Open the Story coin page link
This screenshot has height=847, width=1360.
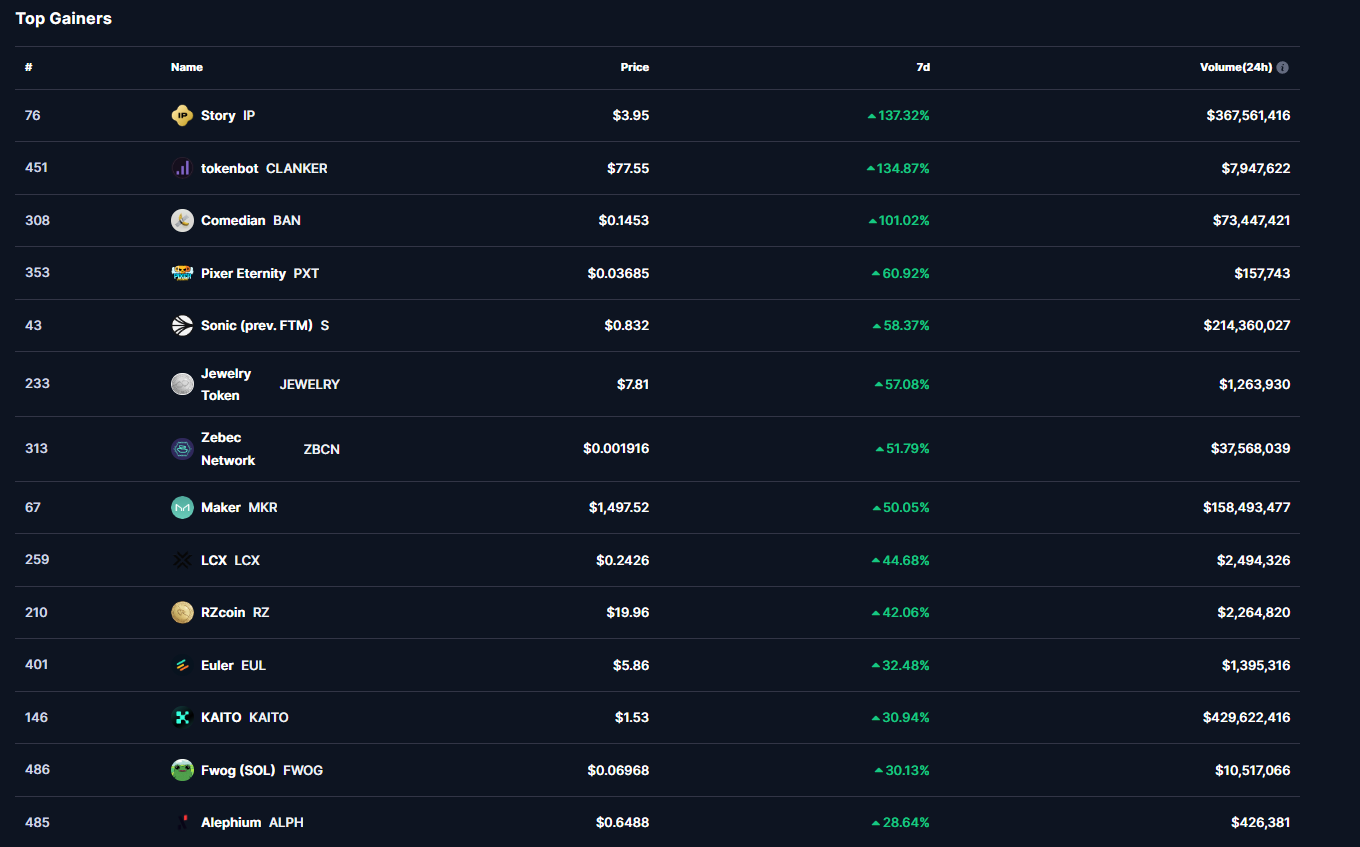pyautogui.click(x=218, y=116)
